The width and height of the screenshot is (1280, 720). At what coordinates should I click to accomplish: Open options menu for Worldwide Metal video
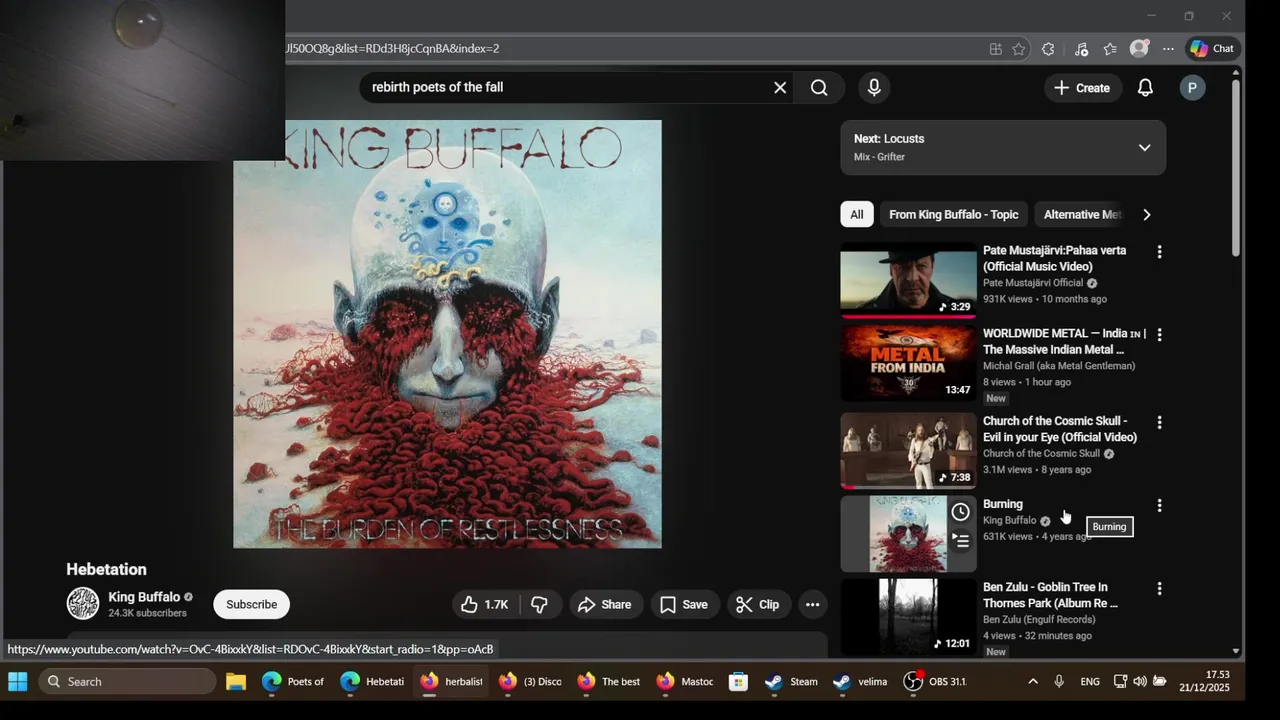click(1159, 335)
